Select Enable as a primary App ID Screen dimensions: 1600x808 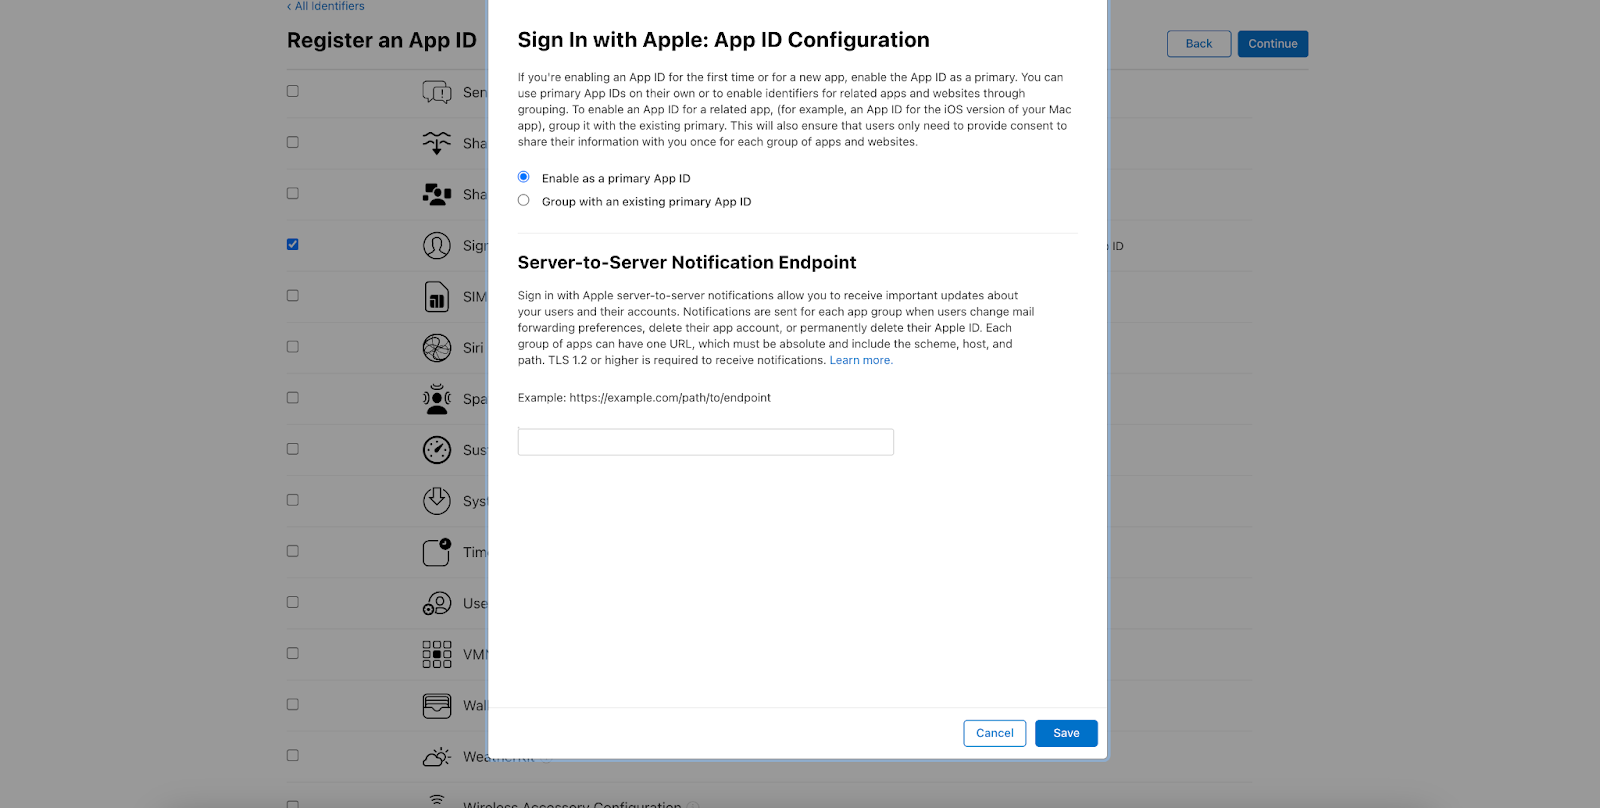[x=523, y=177]
